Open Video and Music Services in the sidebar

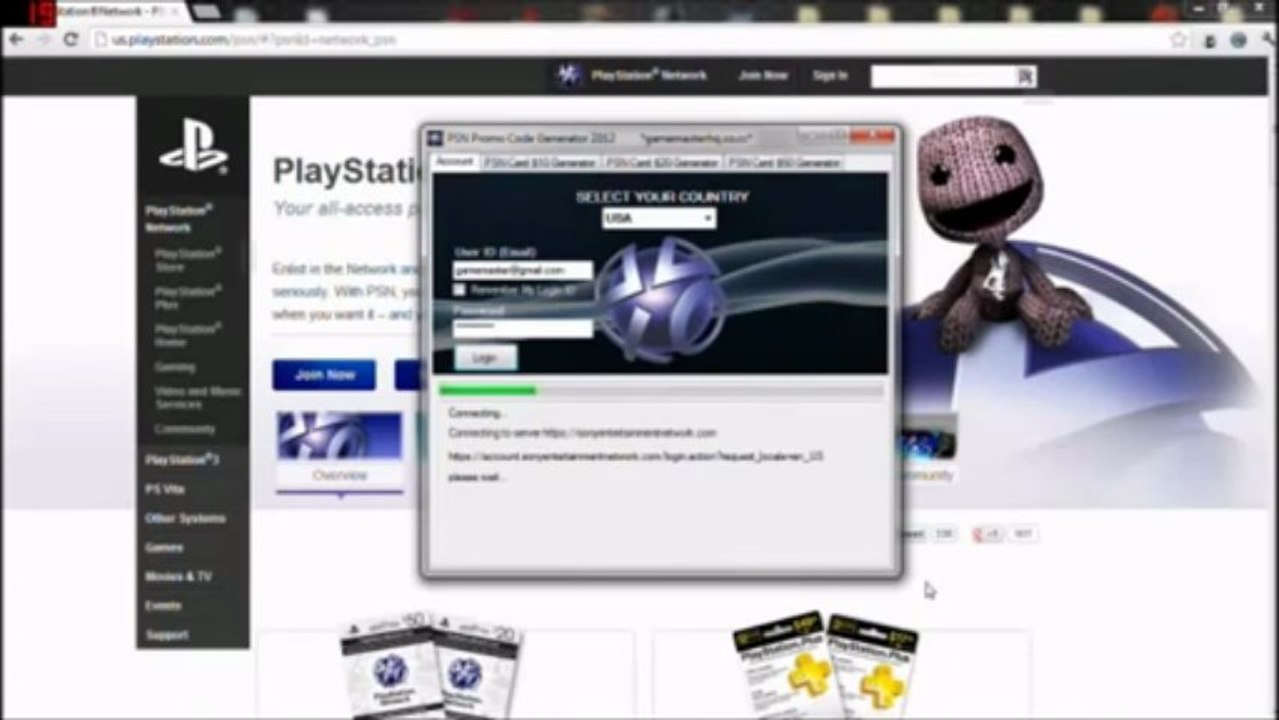[197, 398]
